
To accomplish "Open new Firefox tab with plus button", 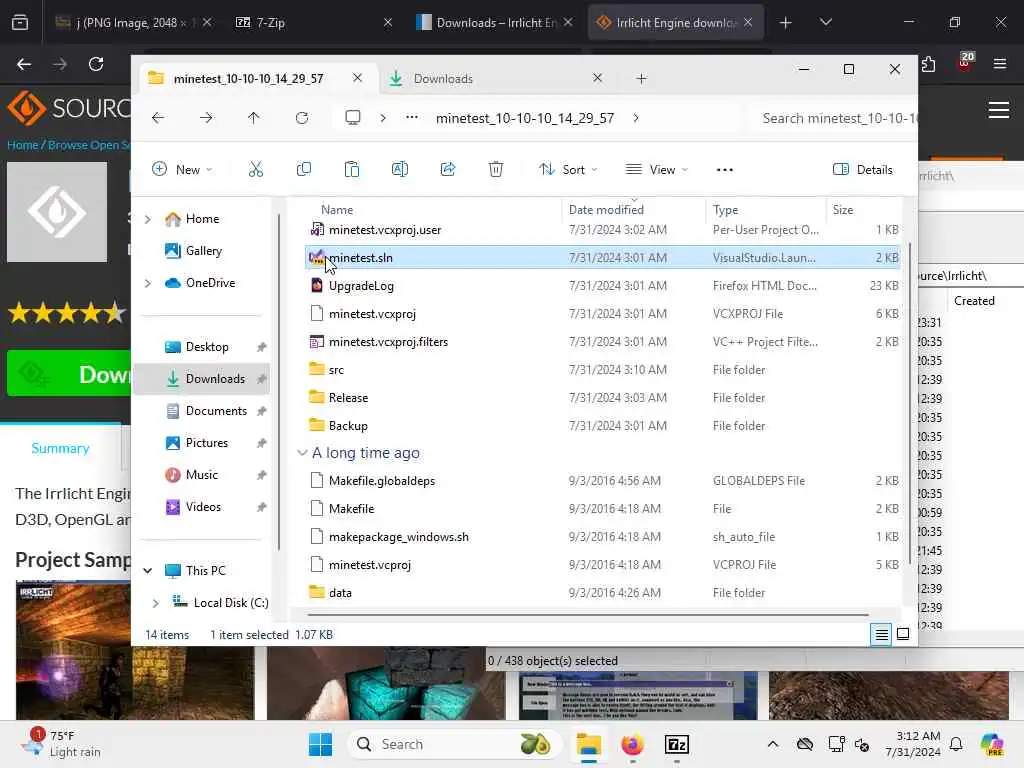I will click(x=786, y=22).
